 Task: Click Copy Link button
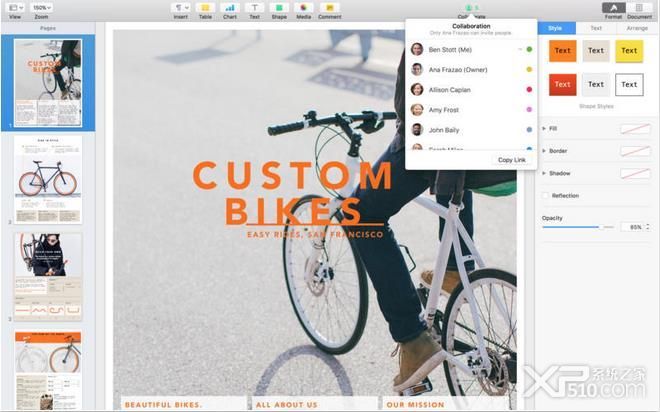[x=511, y=160]
